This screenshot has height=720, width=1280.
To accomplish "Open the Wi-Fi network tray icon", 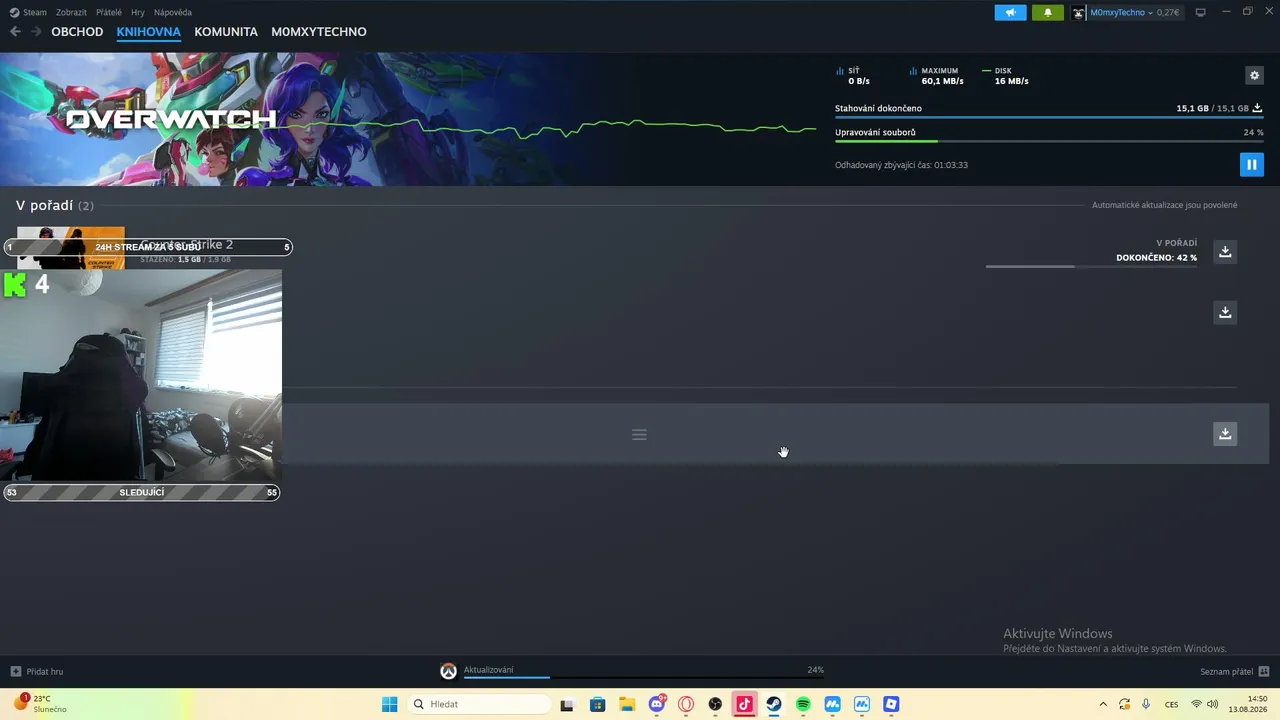I will click(x=1196, y=704).
